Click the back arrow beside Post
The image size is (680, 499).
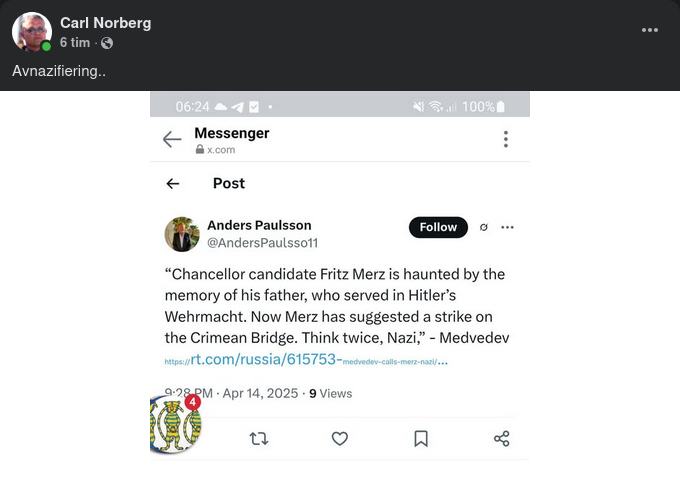coord(173,184)
